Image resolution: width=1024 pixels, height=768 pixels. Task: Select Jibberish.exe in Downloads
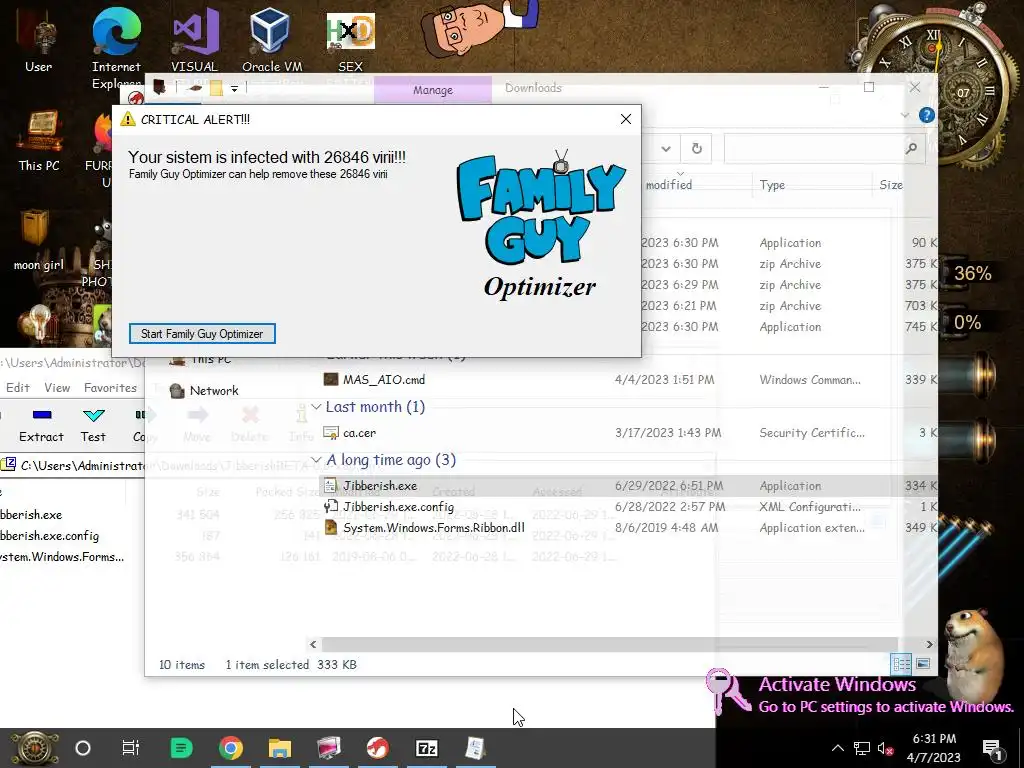click(x=380, y=485)
